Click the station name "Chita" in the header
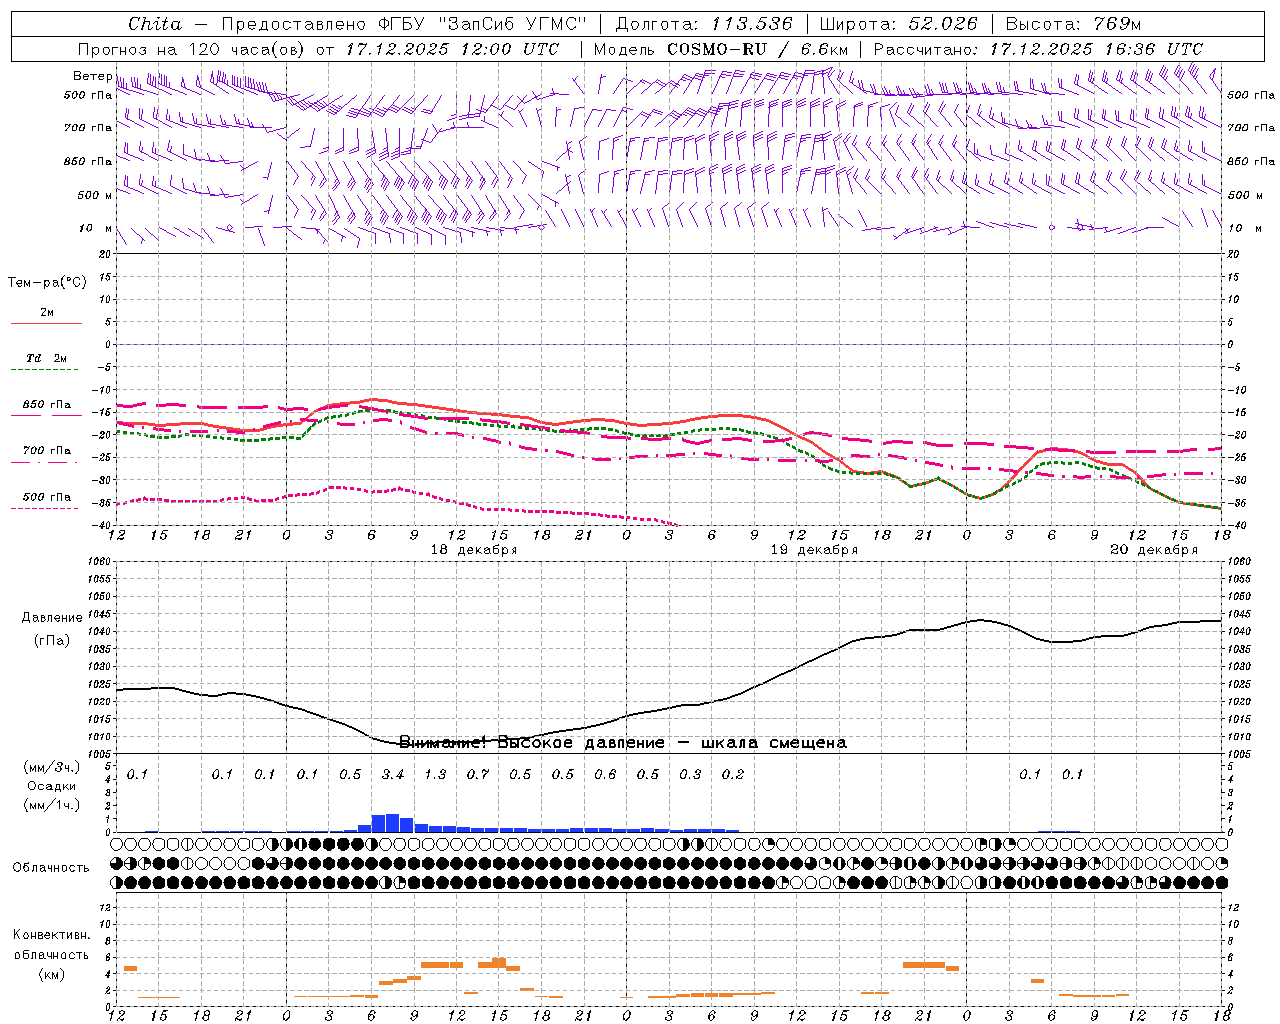Image resolution: width=1280 pixels, height=1024 pixels. (155, 23)
